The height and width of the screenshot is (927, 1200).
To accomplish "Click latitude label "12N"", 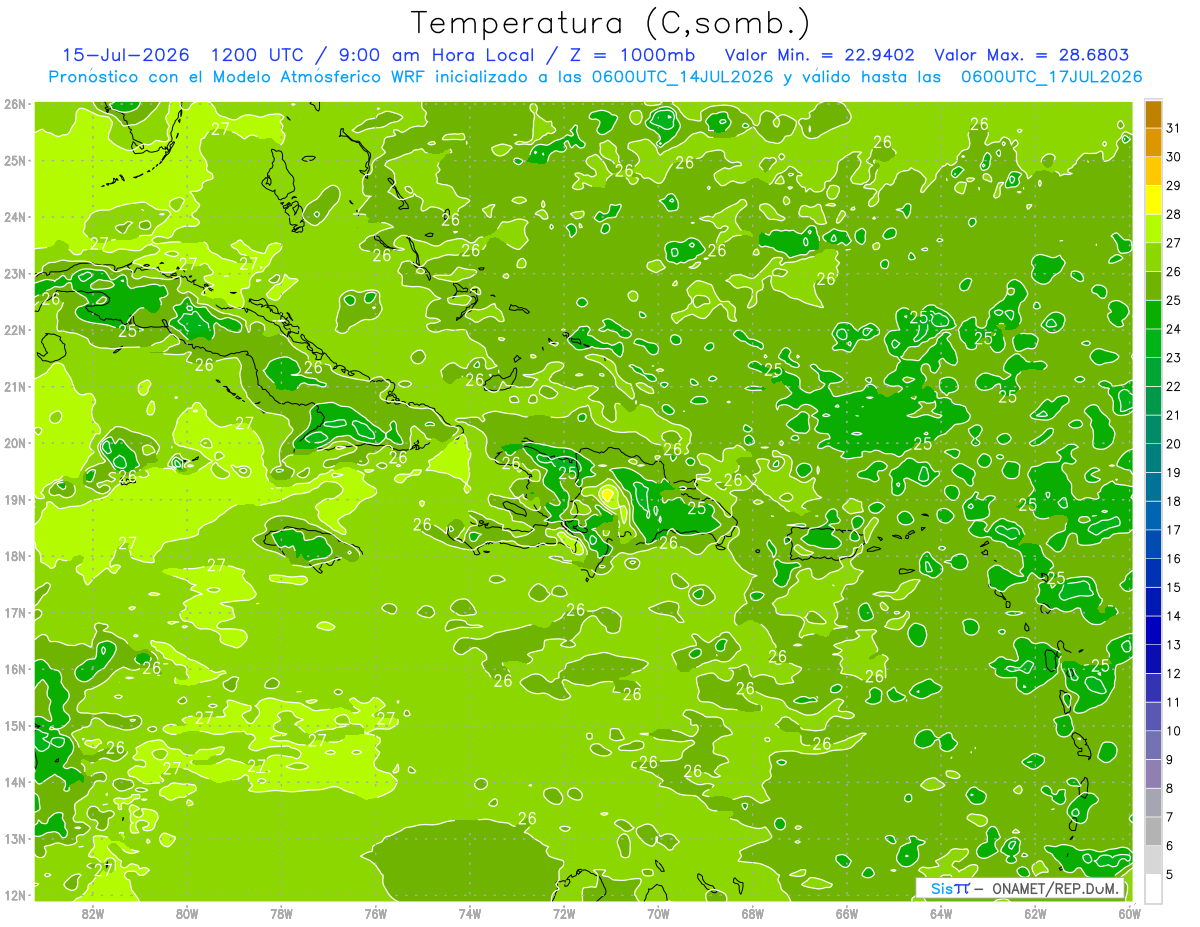I will coord(14,895).
